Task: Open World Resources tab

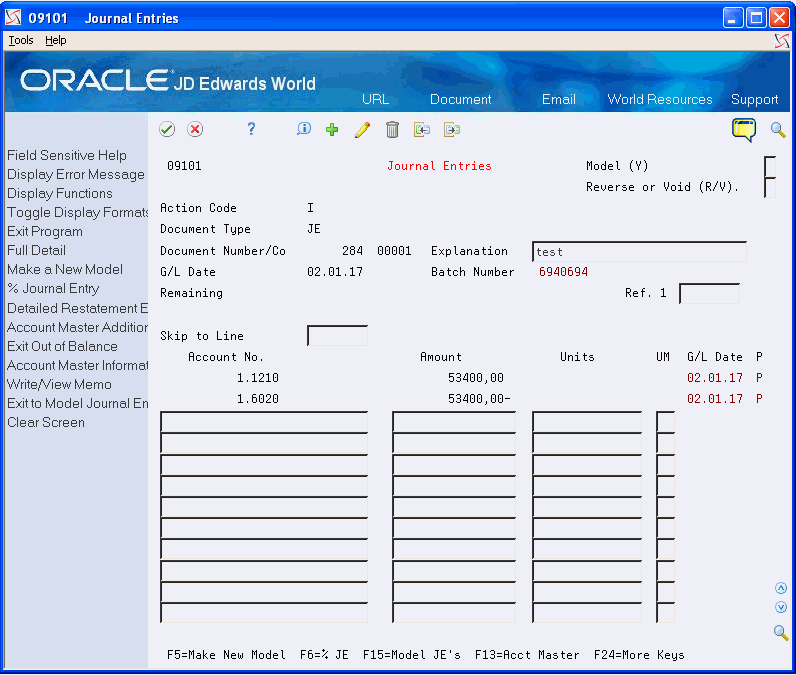Action: [x=660, y=99]
